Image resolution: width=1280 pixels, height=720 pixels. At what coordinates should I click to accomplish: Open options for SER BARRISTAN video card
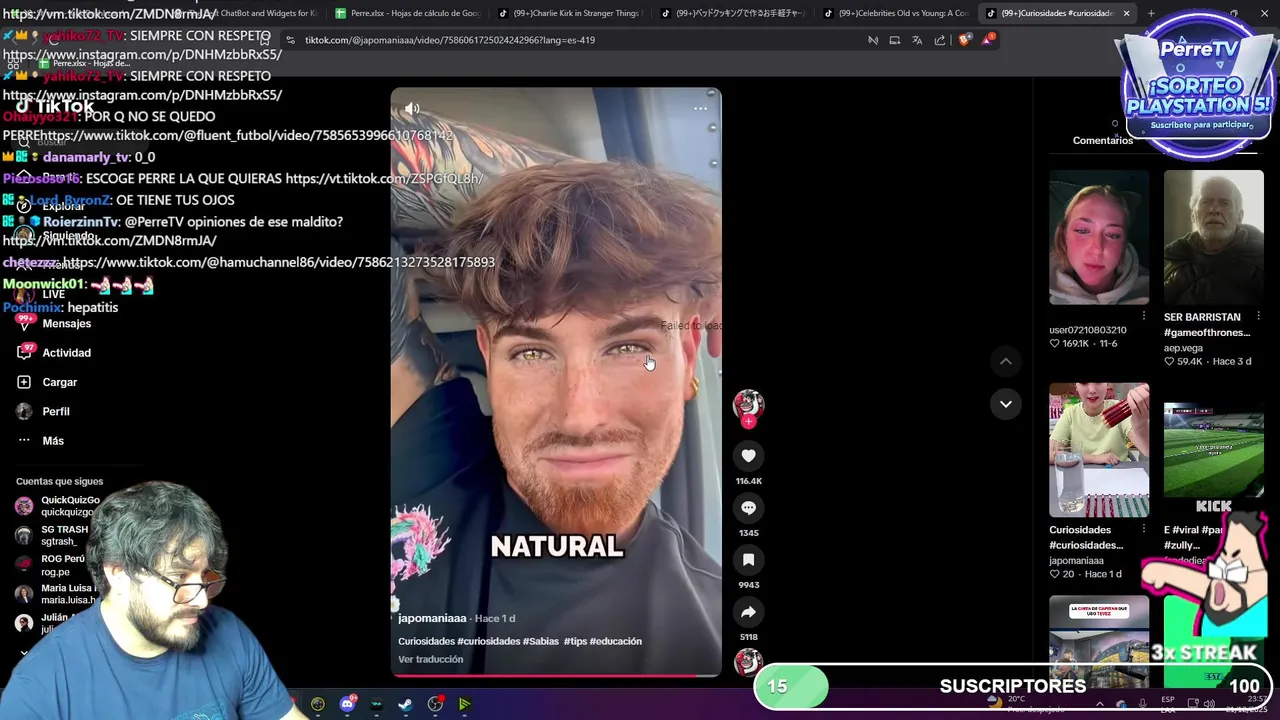coord(1258,317)
